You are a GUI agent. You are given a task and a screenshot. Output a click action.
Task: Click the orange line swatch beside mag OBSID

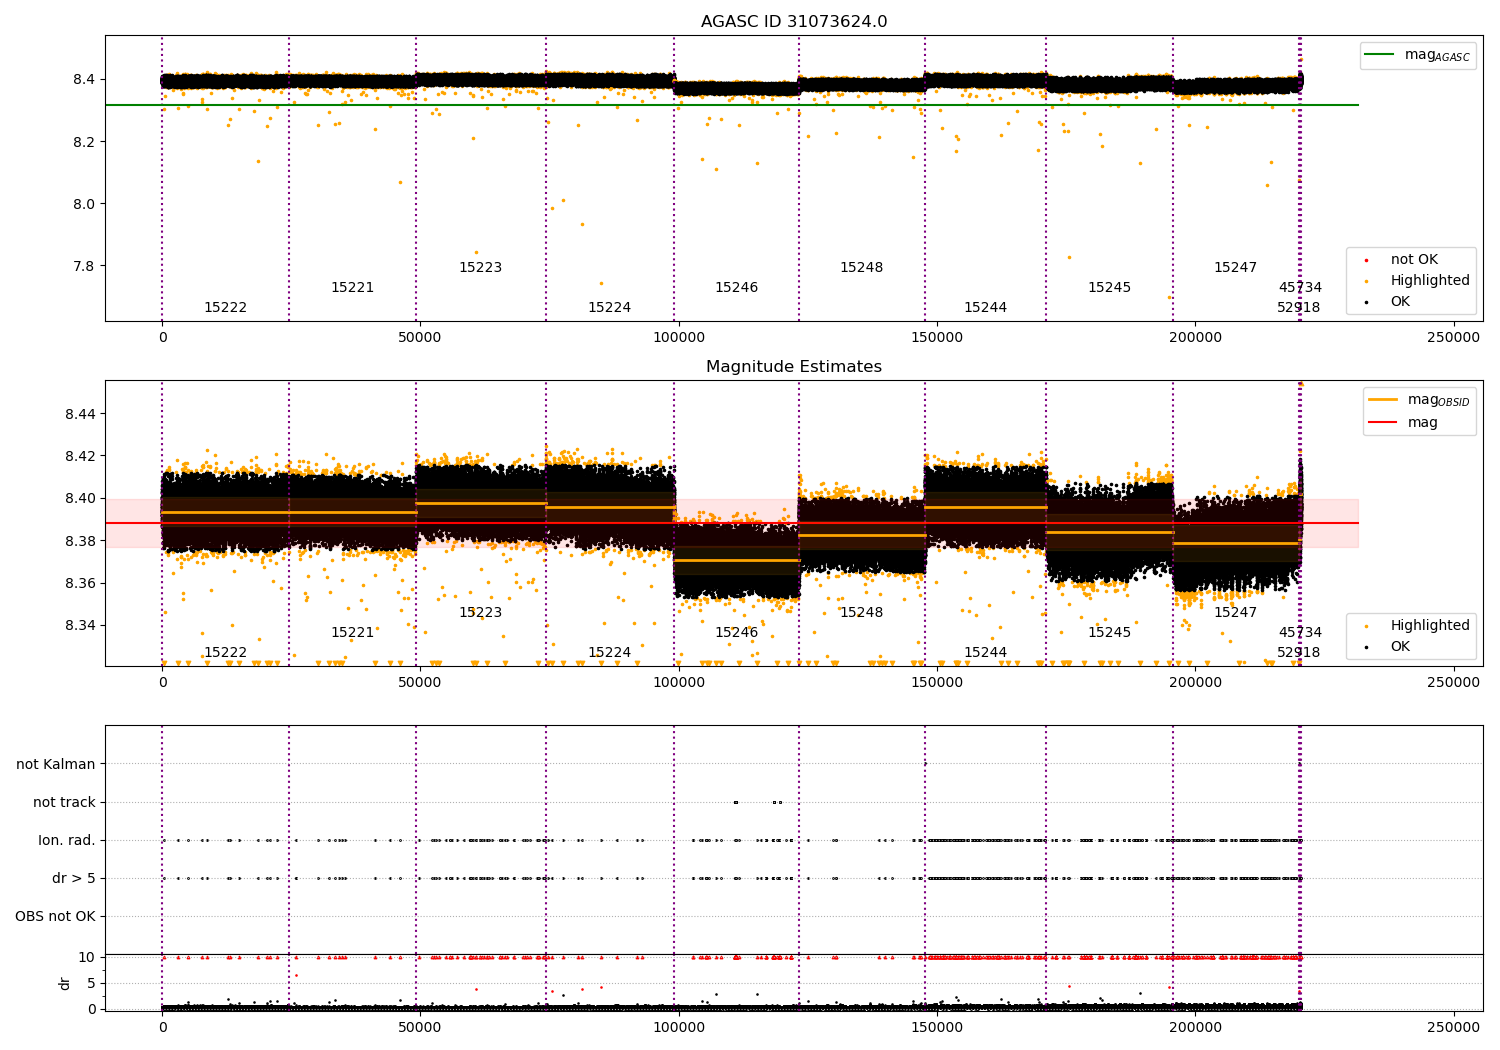click(1383, 400)
